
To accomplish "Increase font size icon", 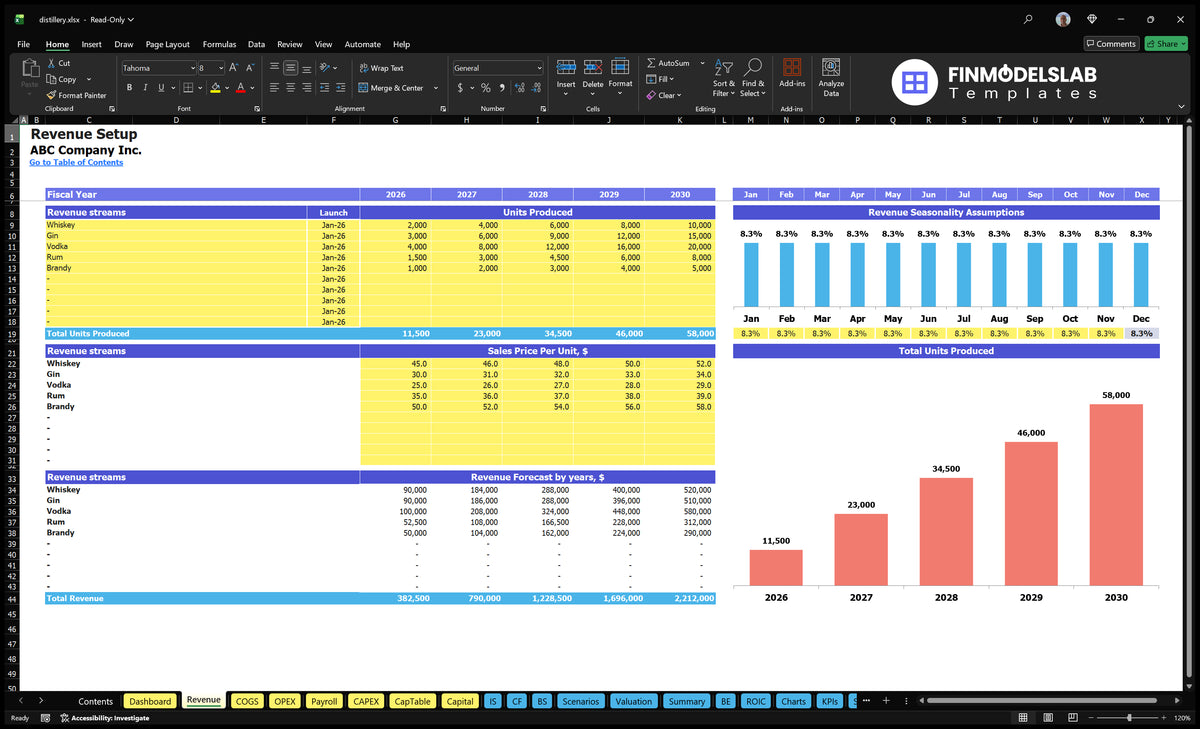I will (x=234, y=68).
